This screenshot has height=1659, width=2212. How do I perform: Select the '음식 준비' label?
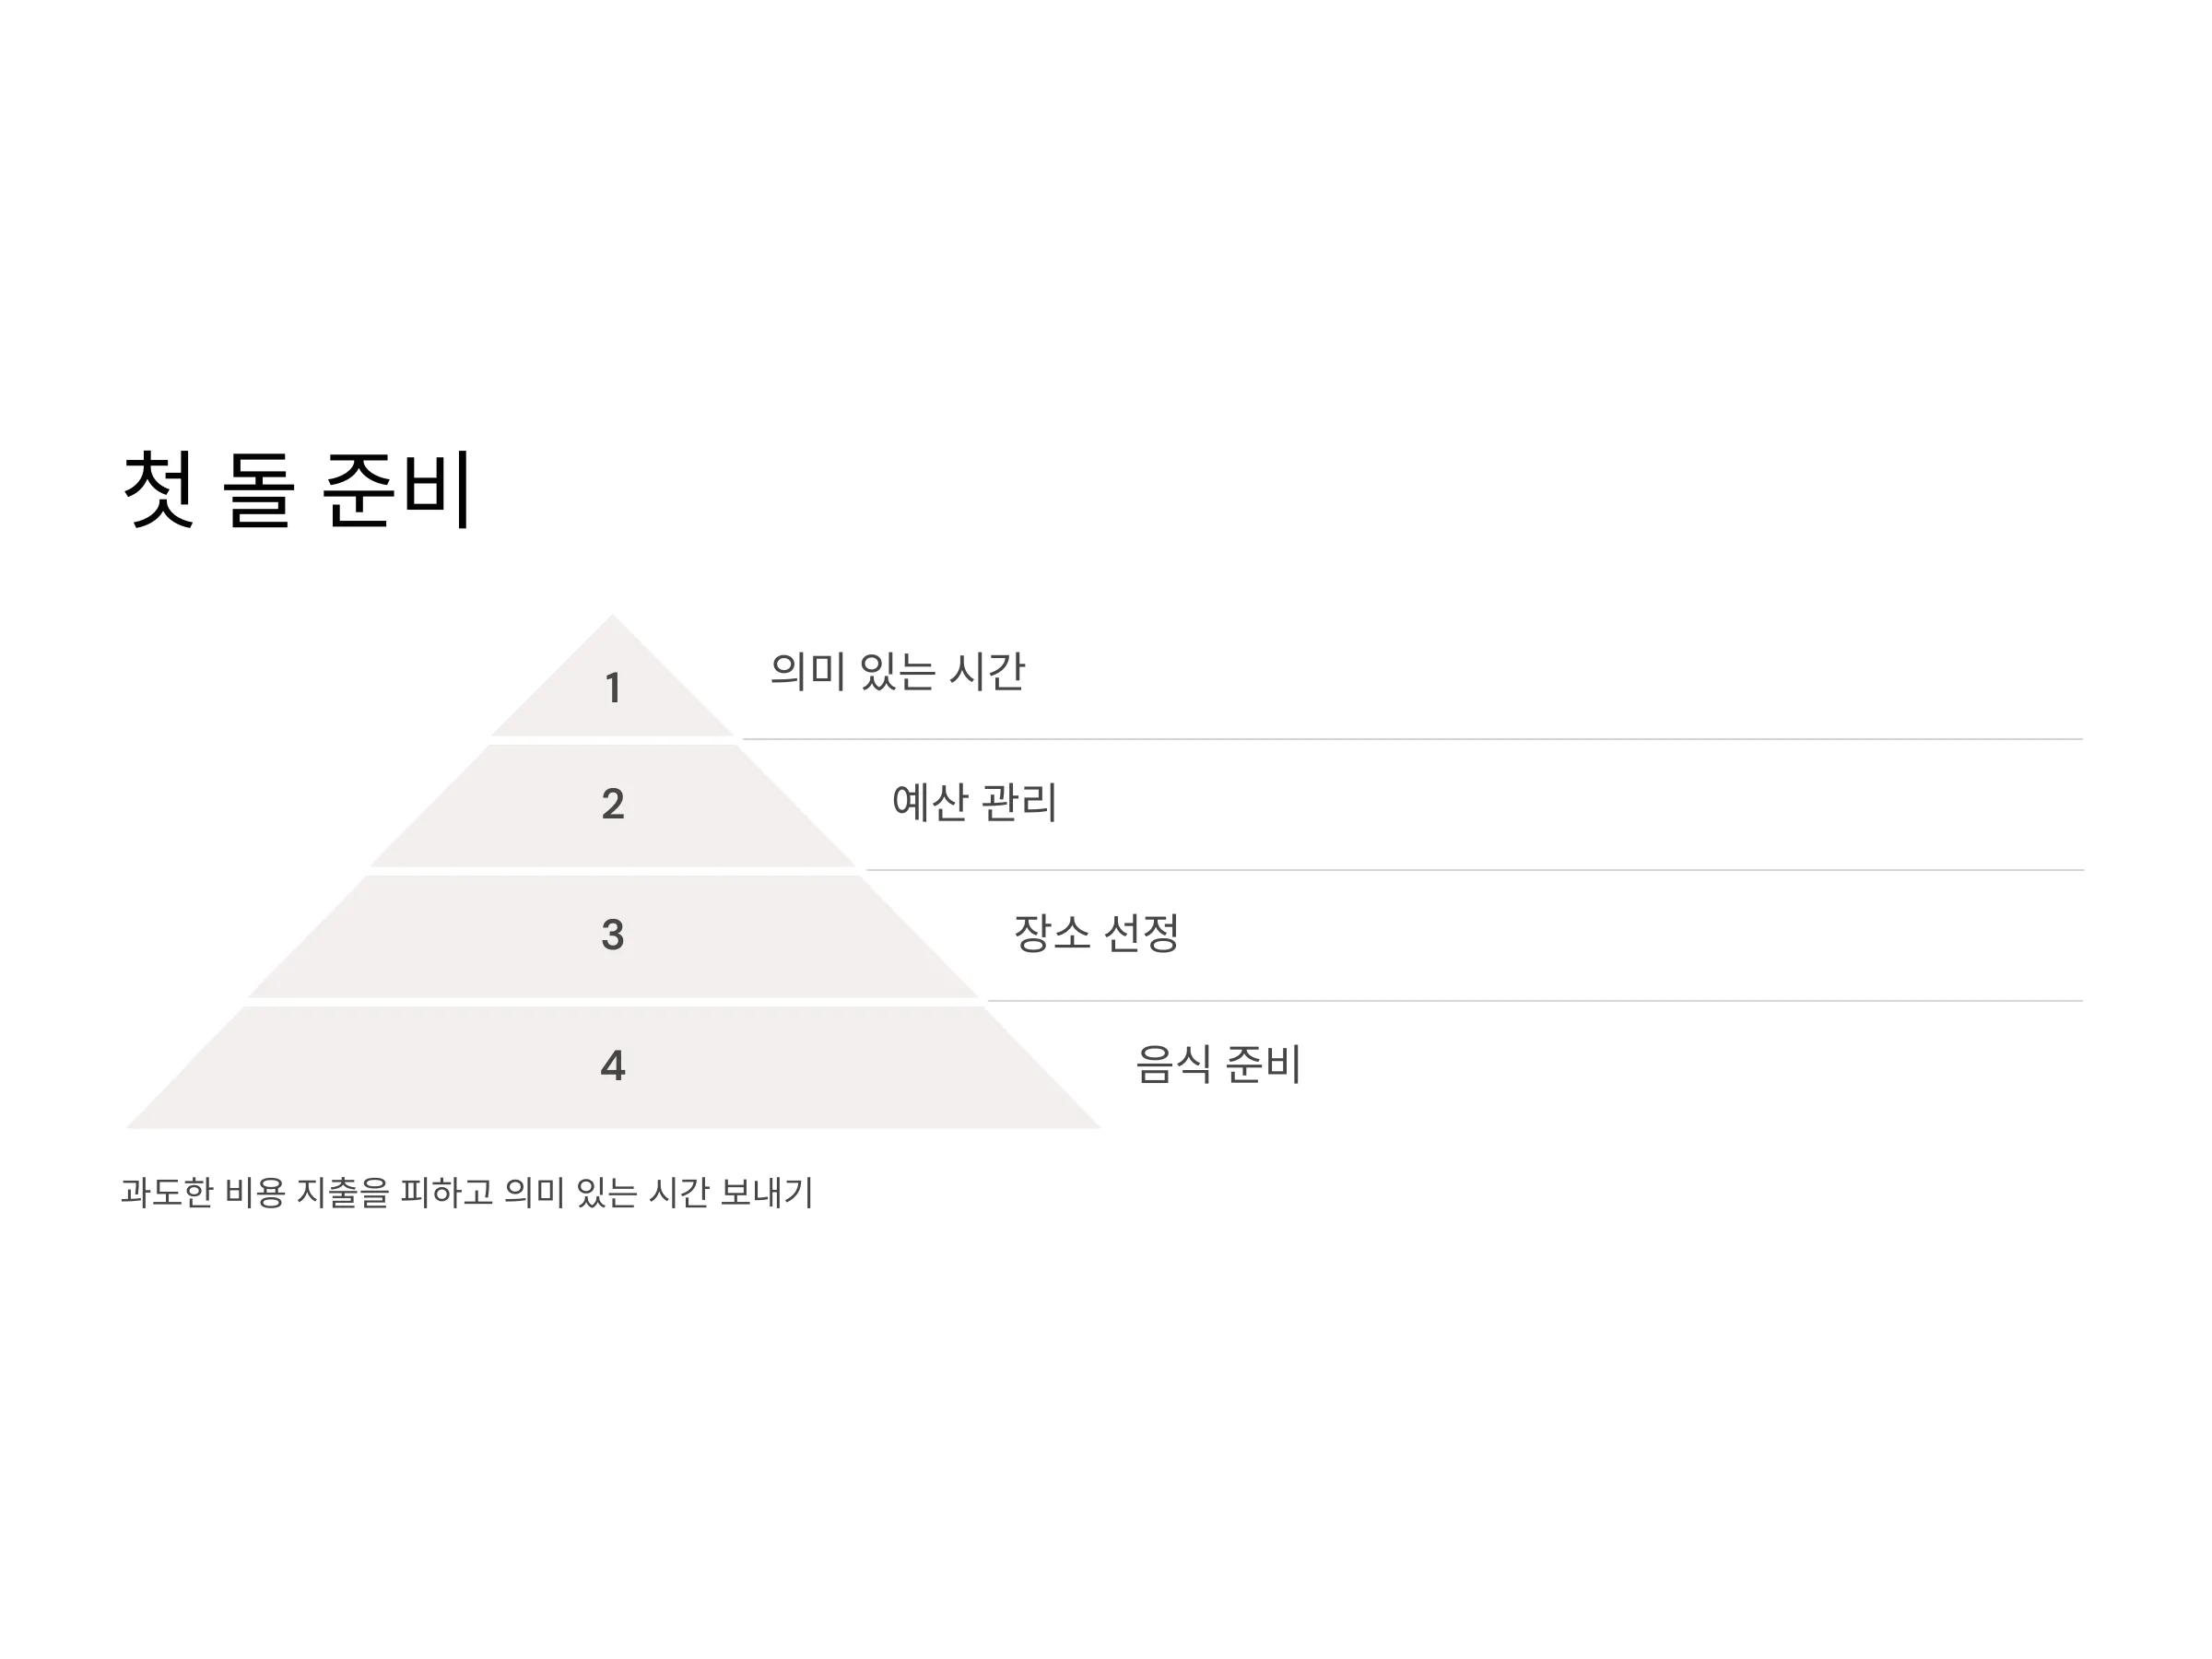[1218, 1064]
